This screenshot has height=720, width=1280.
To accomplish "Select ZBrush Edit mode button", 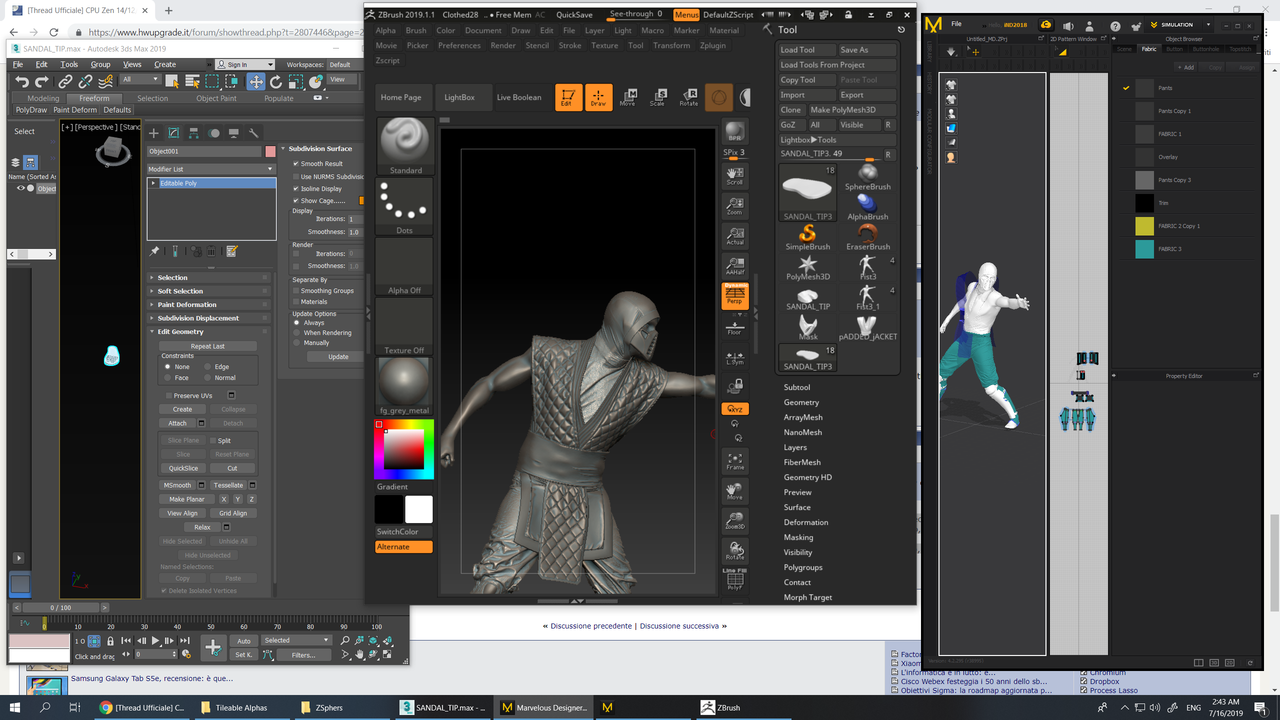I will (568, 97).
